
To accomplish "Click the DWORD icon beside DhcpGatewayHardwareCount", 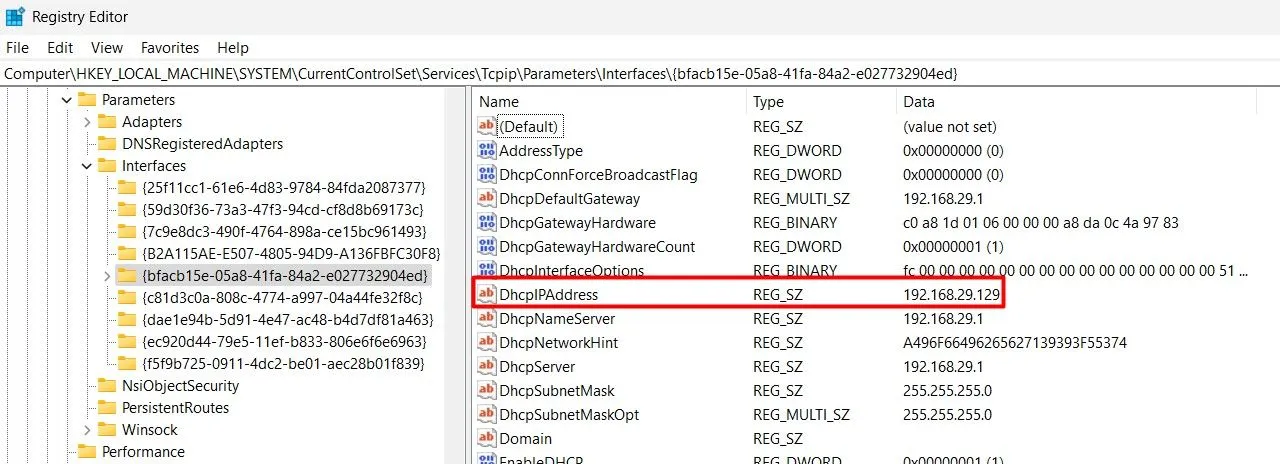I will 487,246.
